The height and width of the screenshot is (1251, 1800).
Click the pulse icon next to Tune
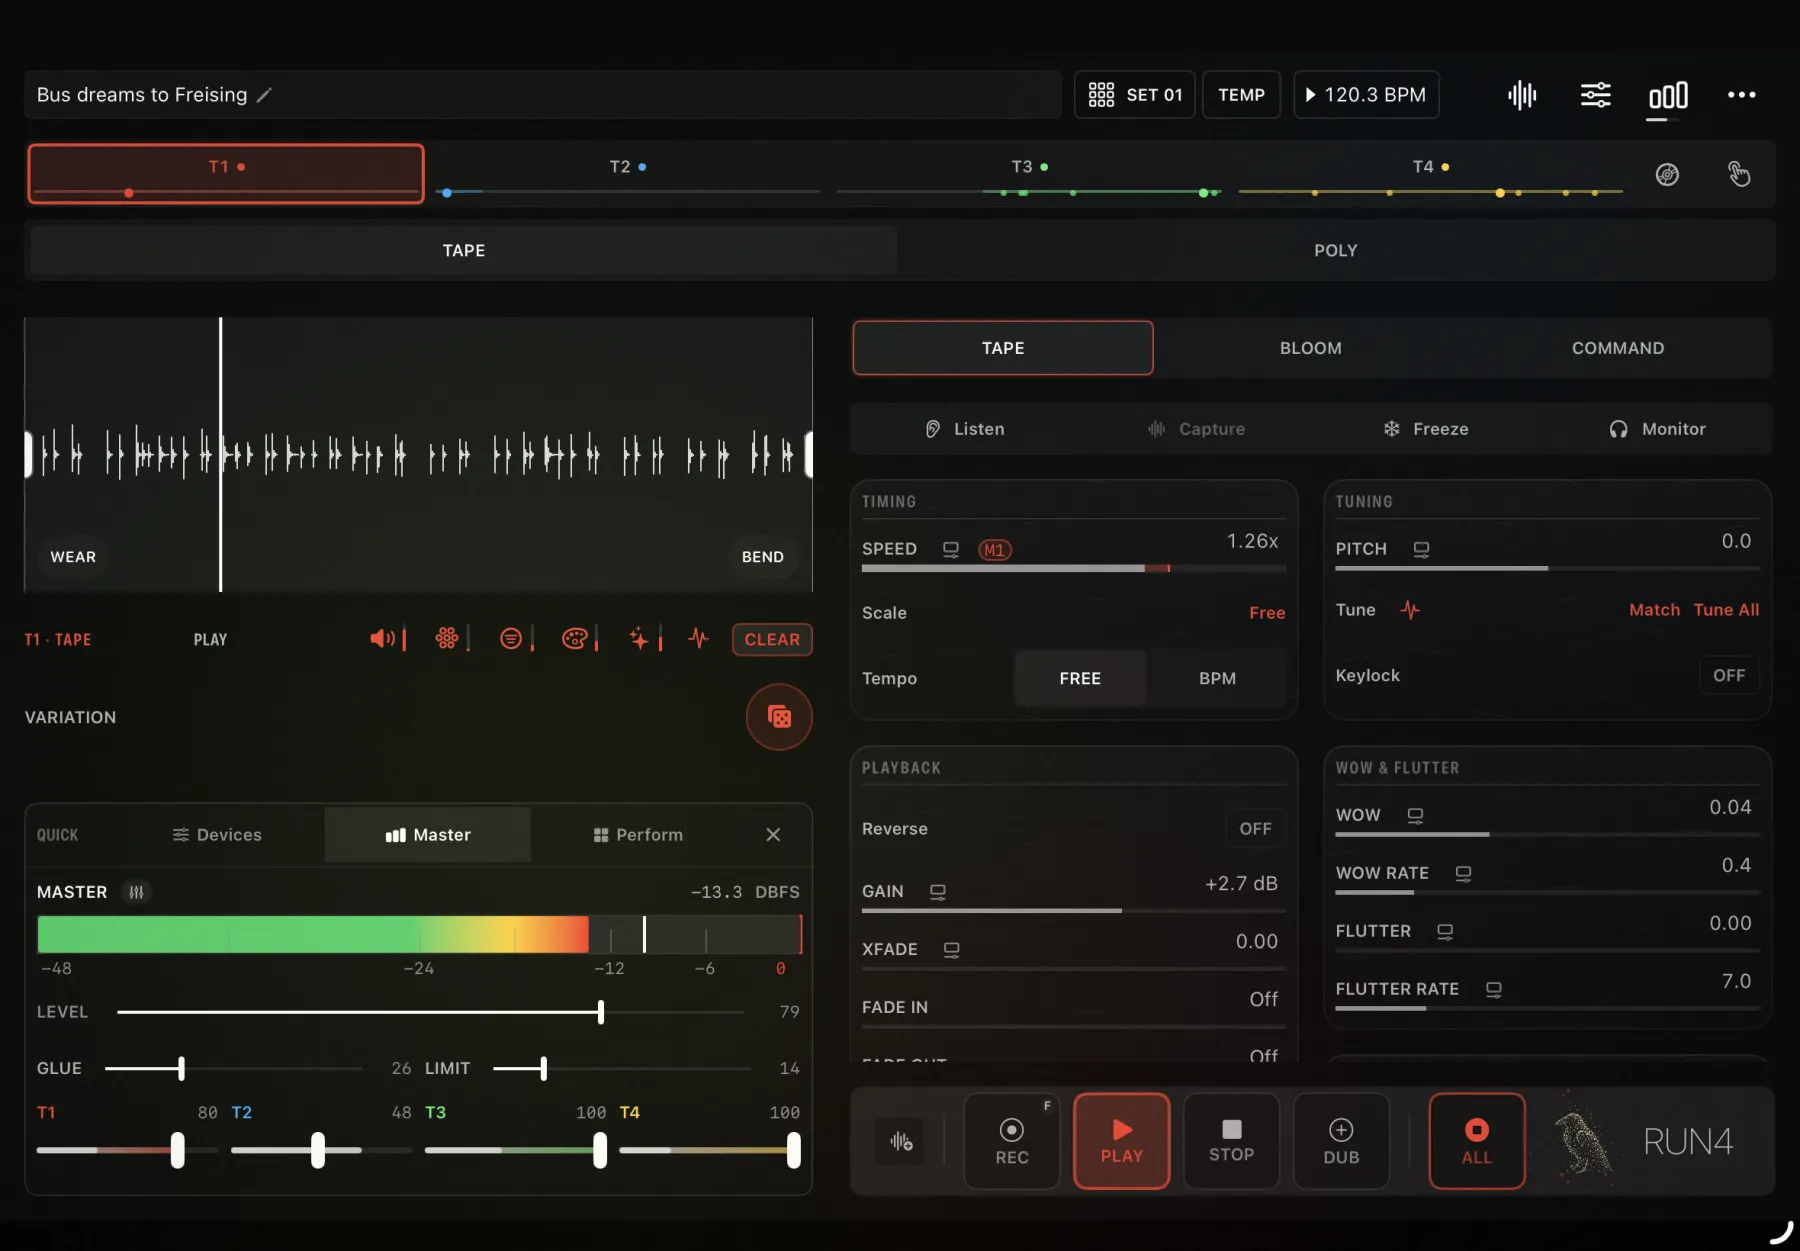(1410, 610)
